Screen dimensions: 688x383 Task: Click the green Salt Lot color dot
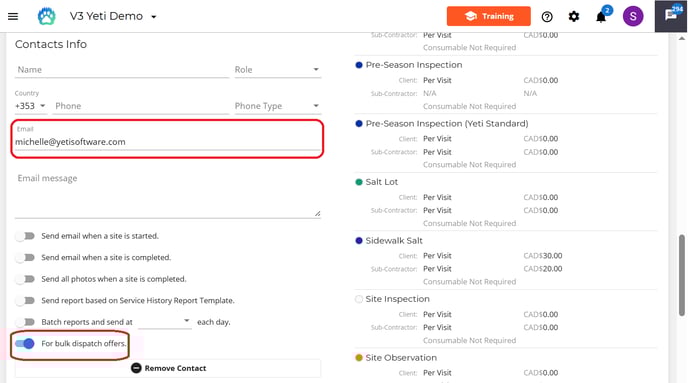tap(358, 182)
